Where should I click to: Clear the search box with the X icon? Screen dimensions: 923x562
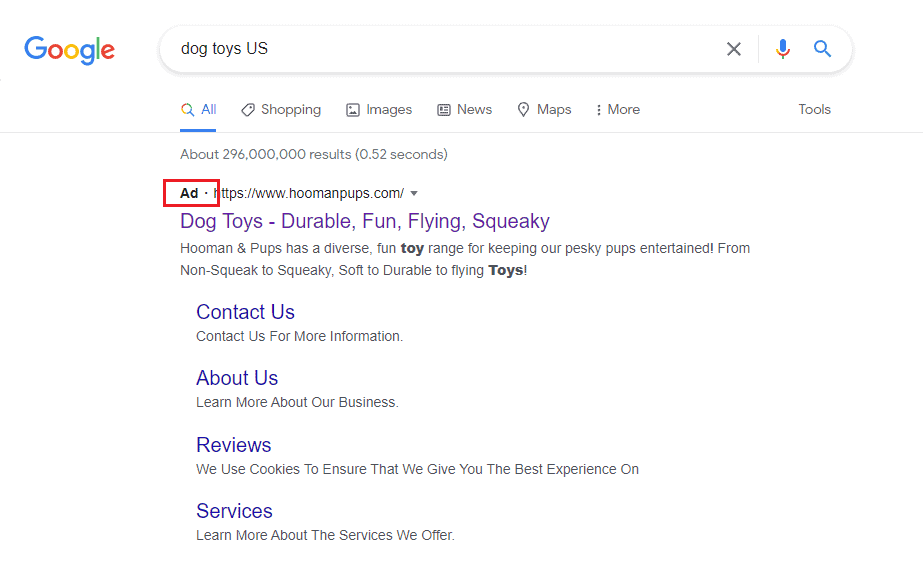point(733,49)
